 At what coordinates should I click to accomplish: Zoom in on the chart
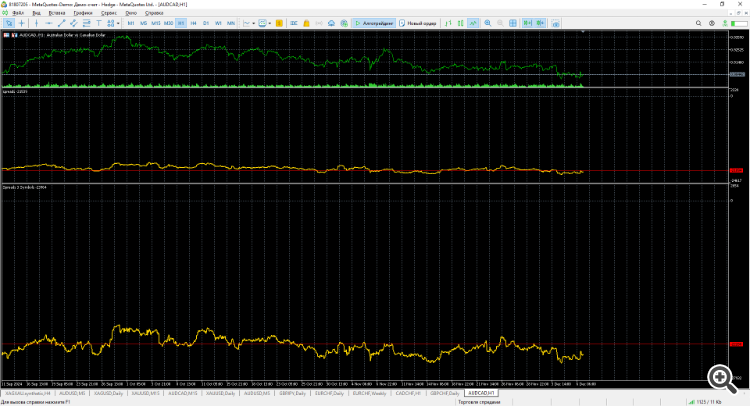click(x=488, y=23)
